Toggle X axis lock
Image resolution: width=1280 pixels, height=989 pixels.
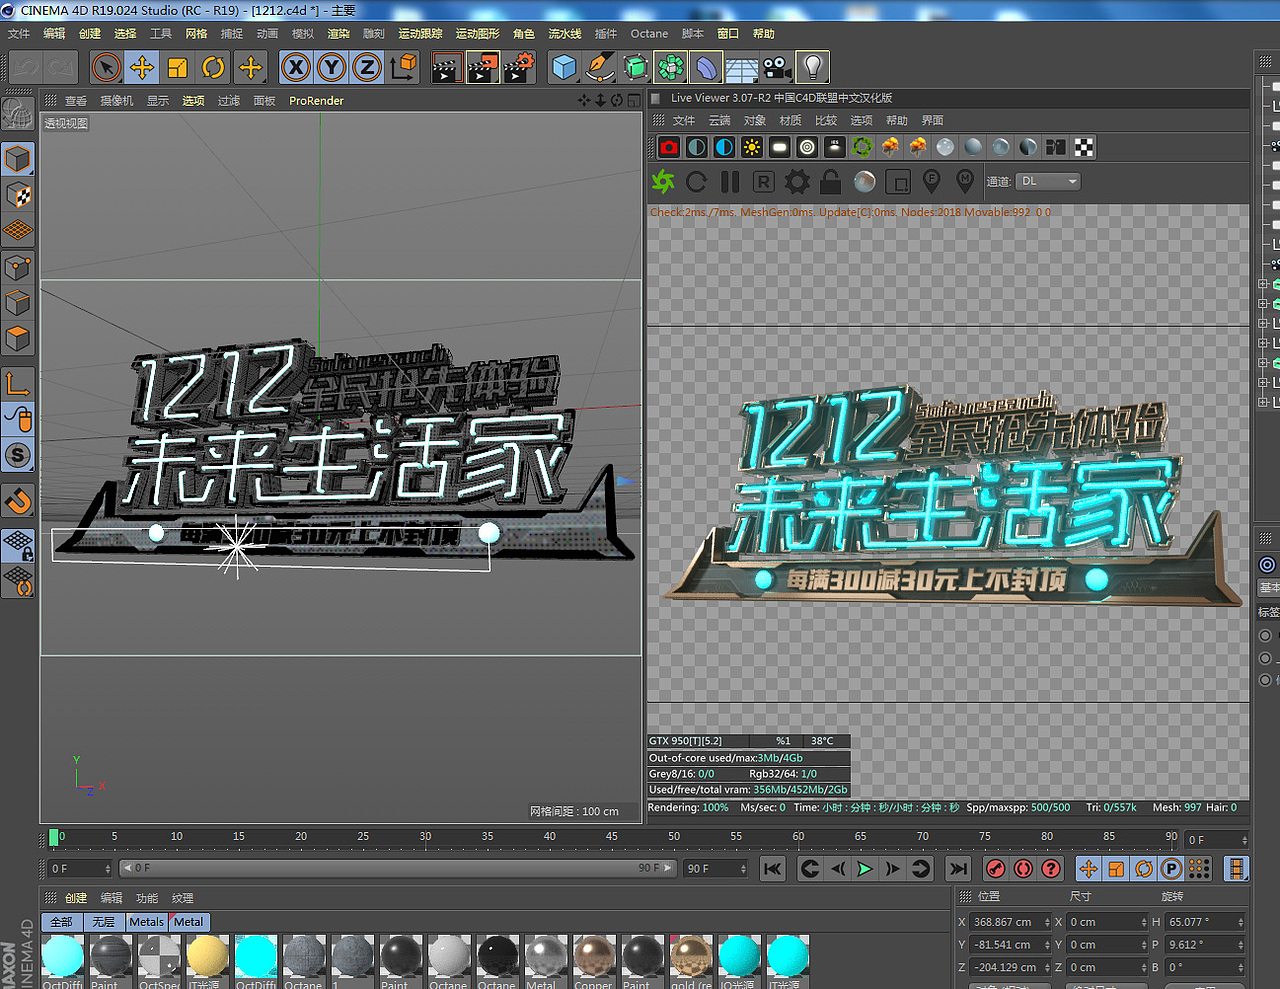click(x=296, y=67)
